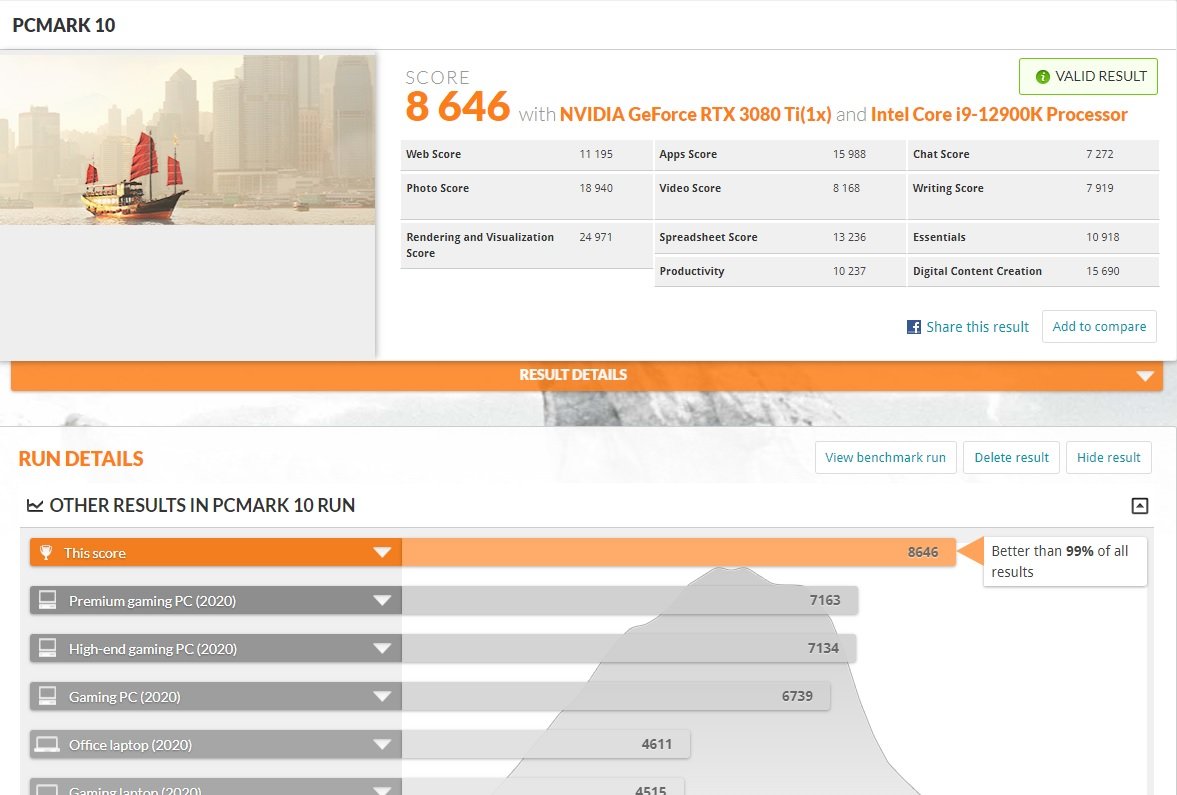
Task: Click the PCMark 10 sailboat thumbnail
Action: coord(188,140)
